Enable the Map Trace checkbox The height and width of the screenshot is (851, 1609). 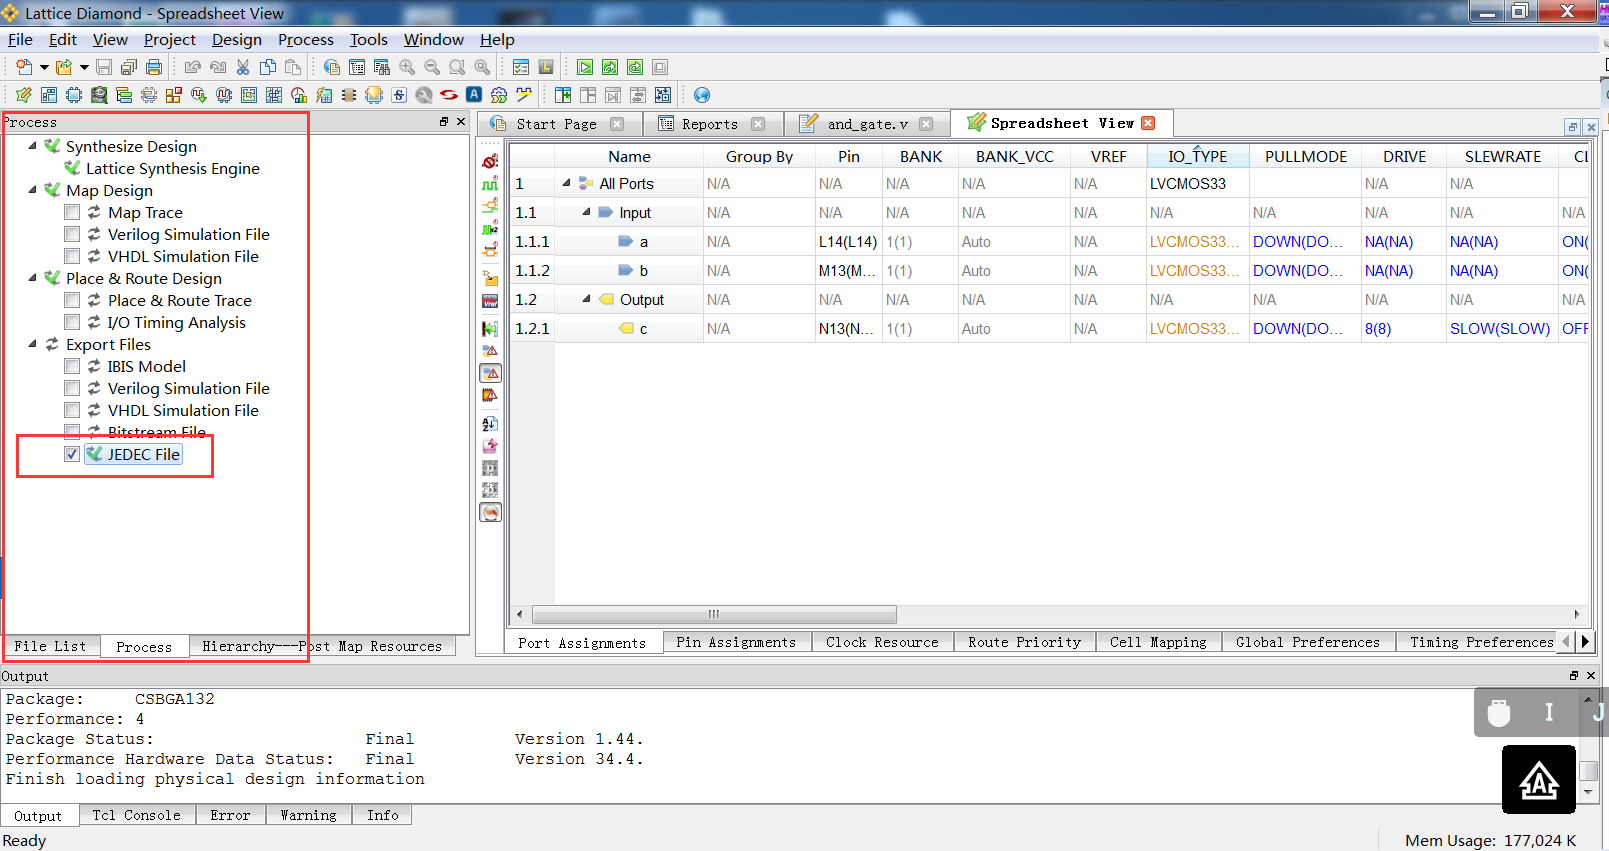tap(72, 212)
